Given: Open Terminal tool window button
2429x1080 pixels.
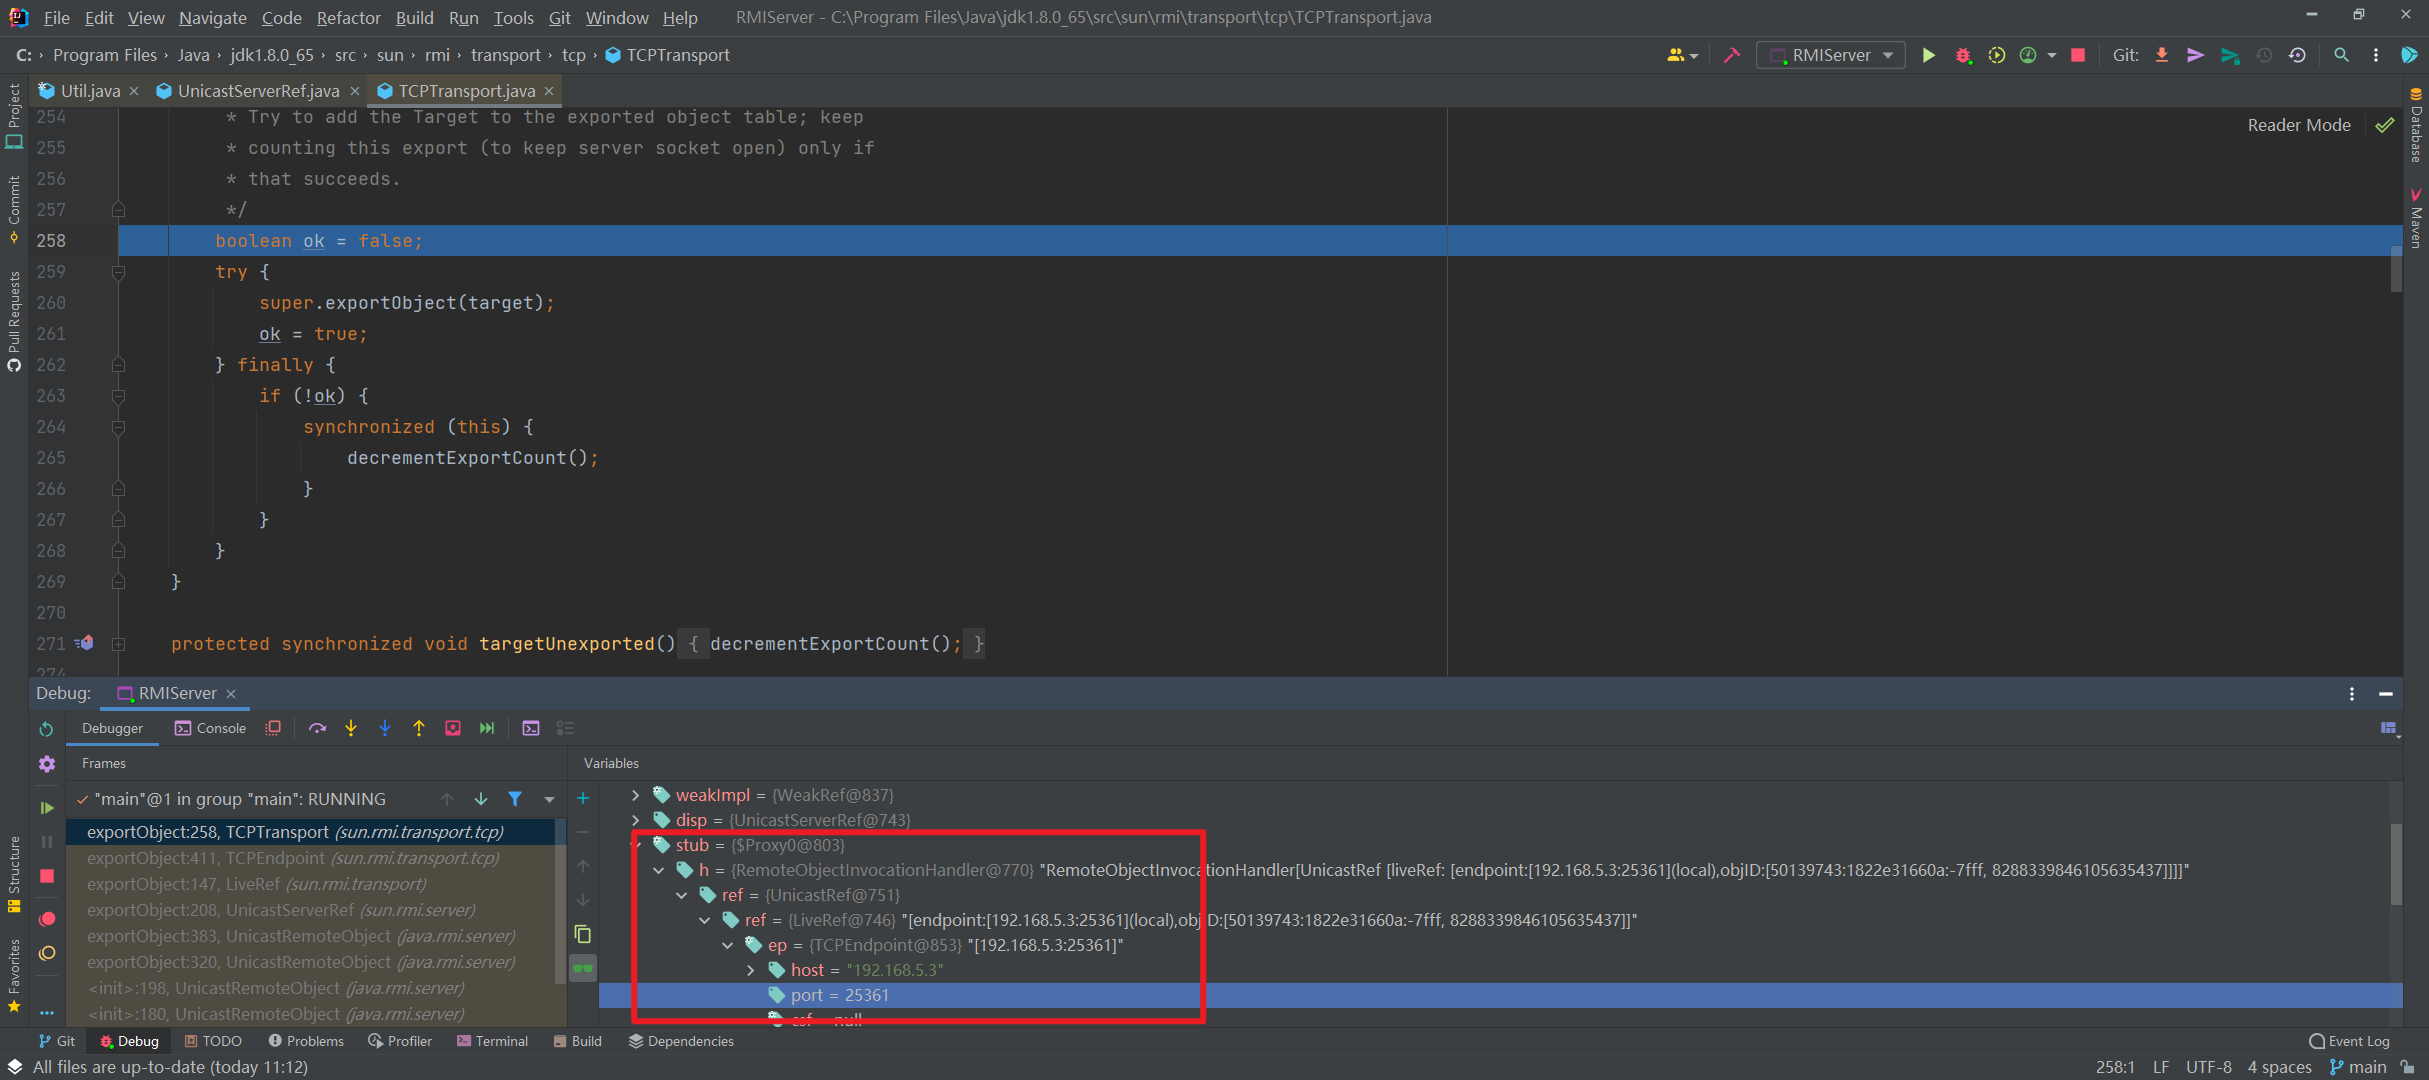Looking at the screenshot, I should click(492, 1041).
